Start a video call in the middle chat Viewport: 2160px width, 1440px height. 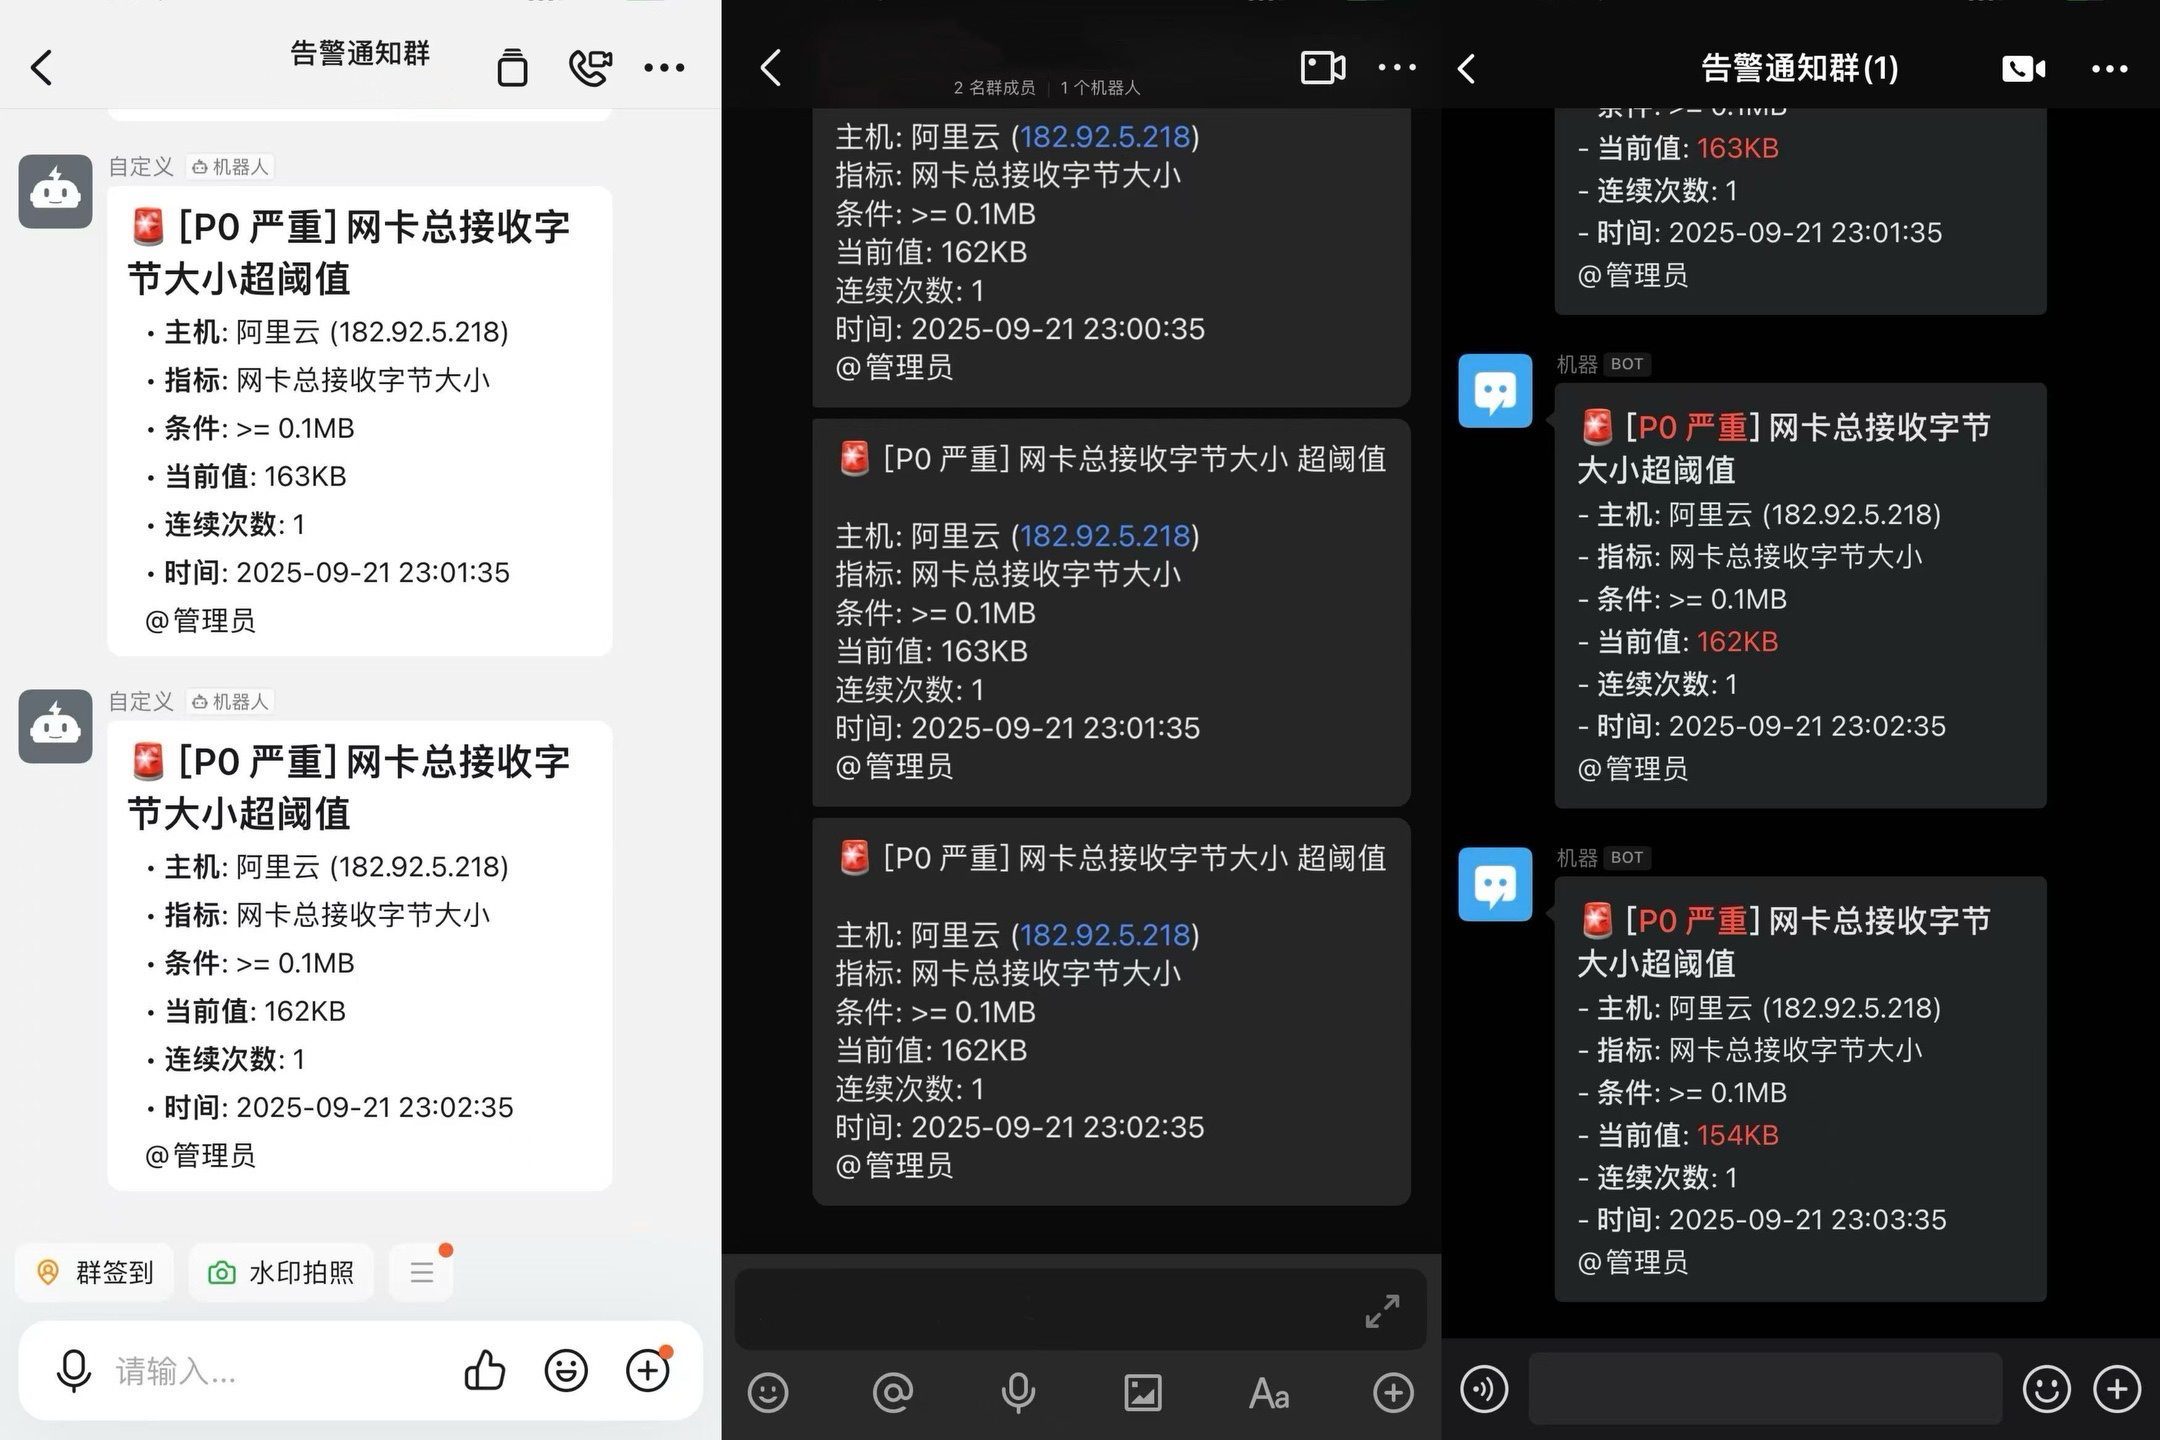coord(1322,67)
